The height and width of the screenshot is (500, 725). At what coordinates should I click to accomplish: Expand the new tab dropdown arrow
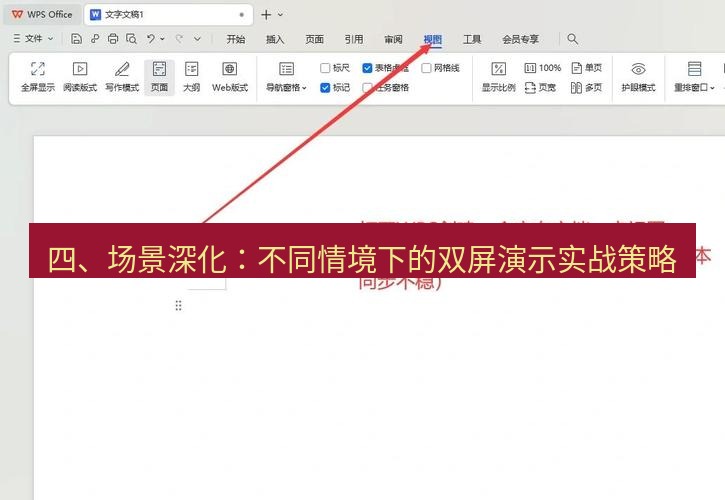pyautogui.click(x=280, y=15)
